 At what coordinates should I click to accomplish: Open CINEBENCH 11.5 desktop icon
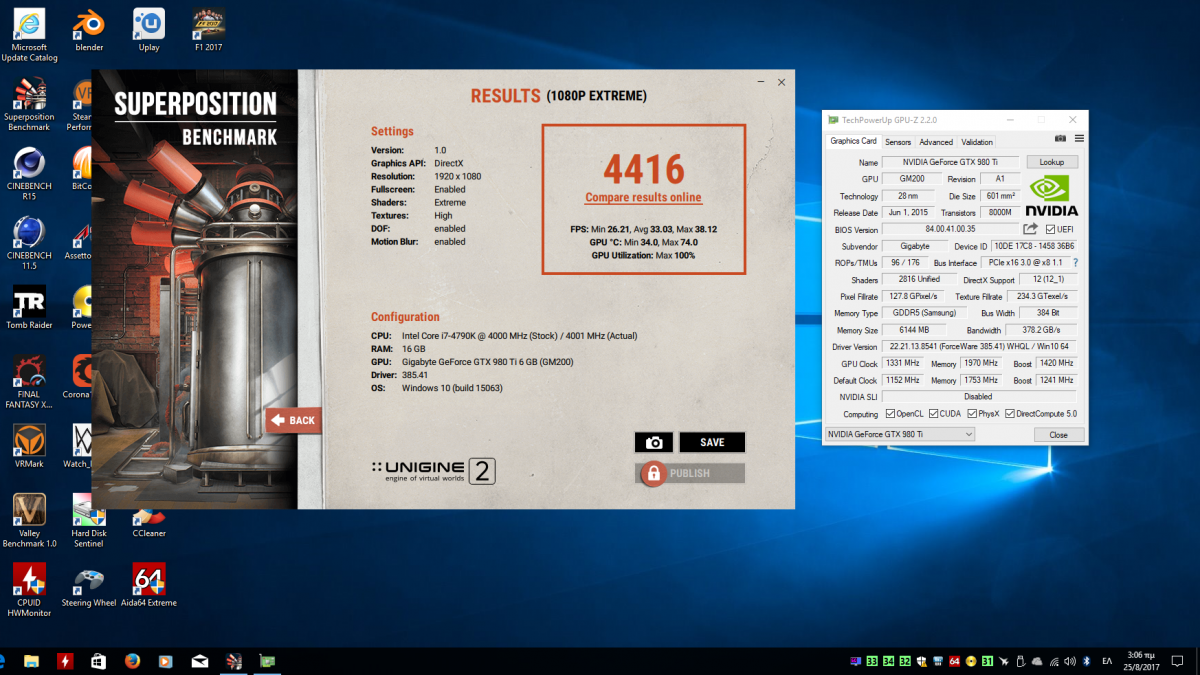[x=28, y=243]
